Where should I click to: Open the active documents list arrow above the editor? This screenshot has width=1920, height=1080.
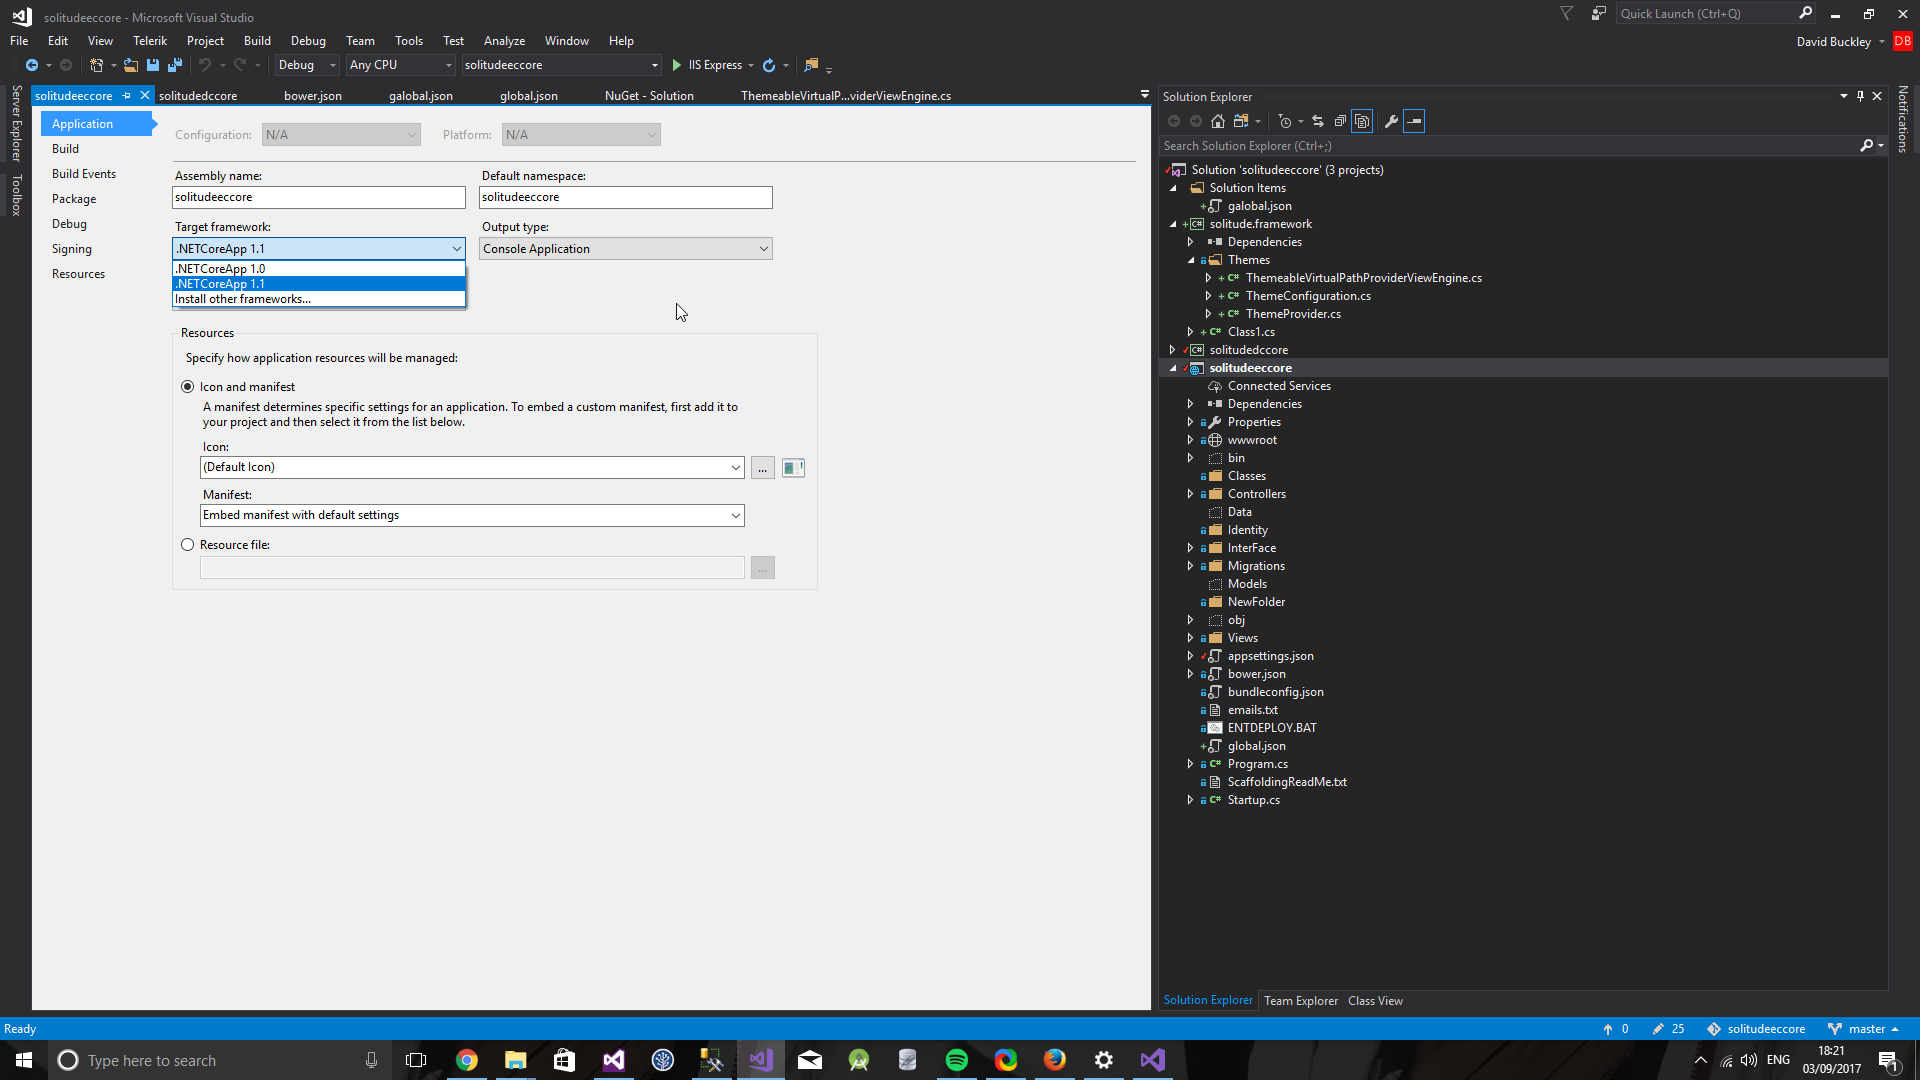coord(1144,95)
